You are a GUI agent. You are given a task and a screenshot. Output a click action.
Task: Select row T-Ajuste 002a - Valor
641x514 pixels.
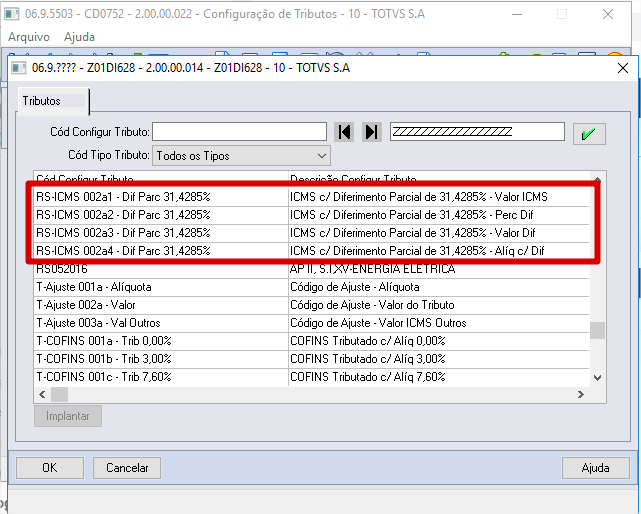coord(312,305)
